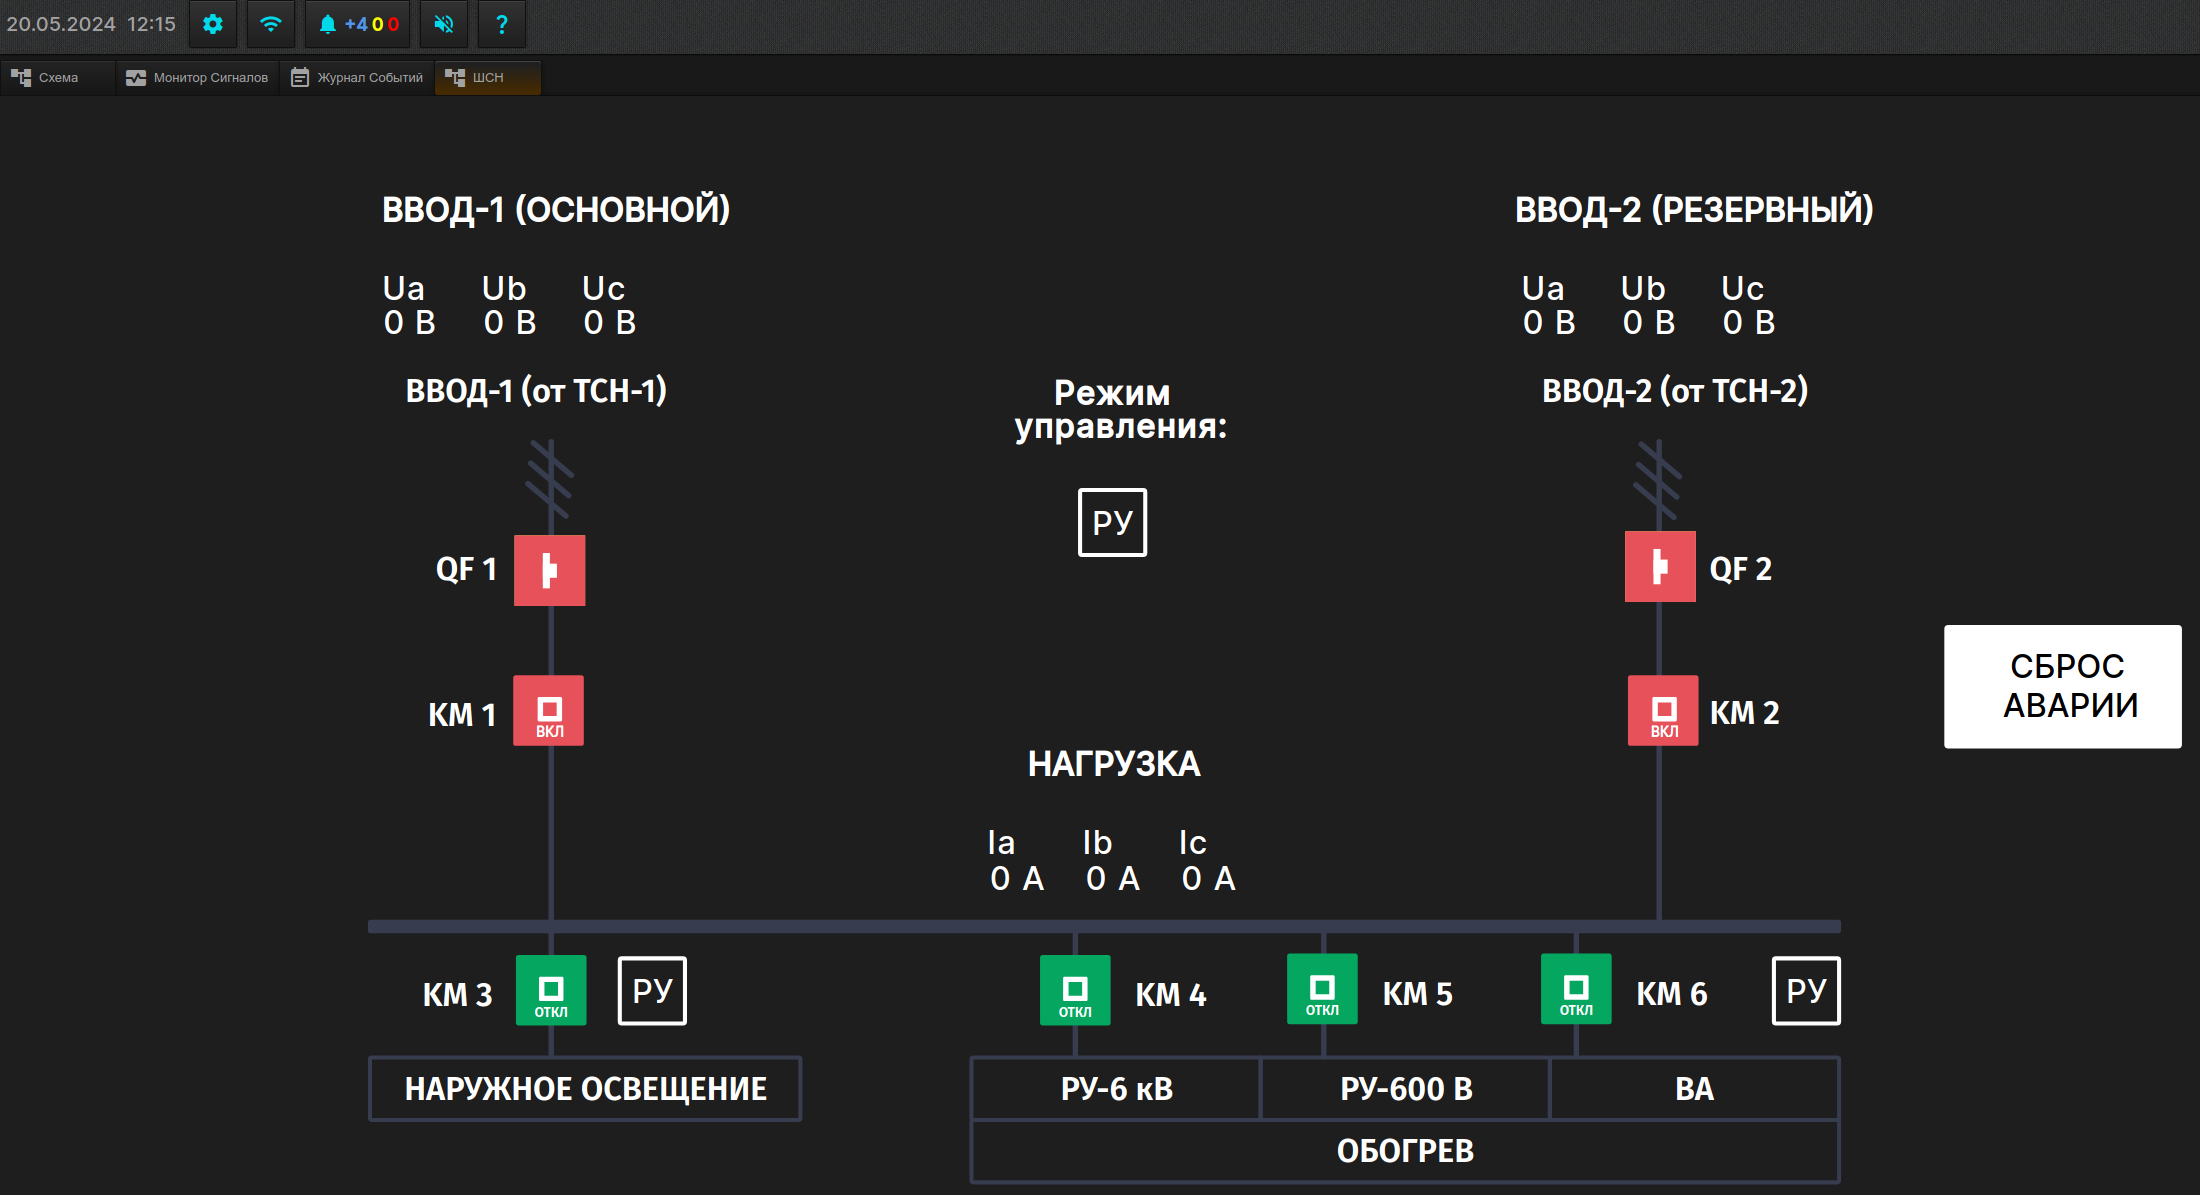This screenshot has height=1195, width=2200.
Task: Click the РУ mode box next to KM 3
Action: [653, 991]
